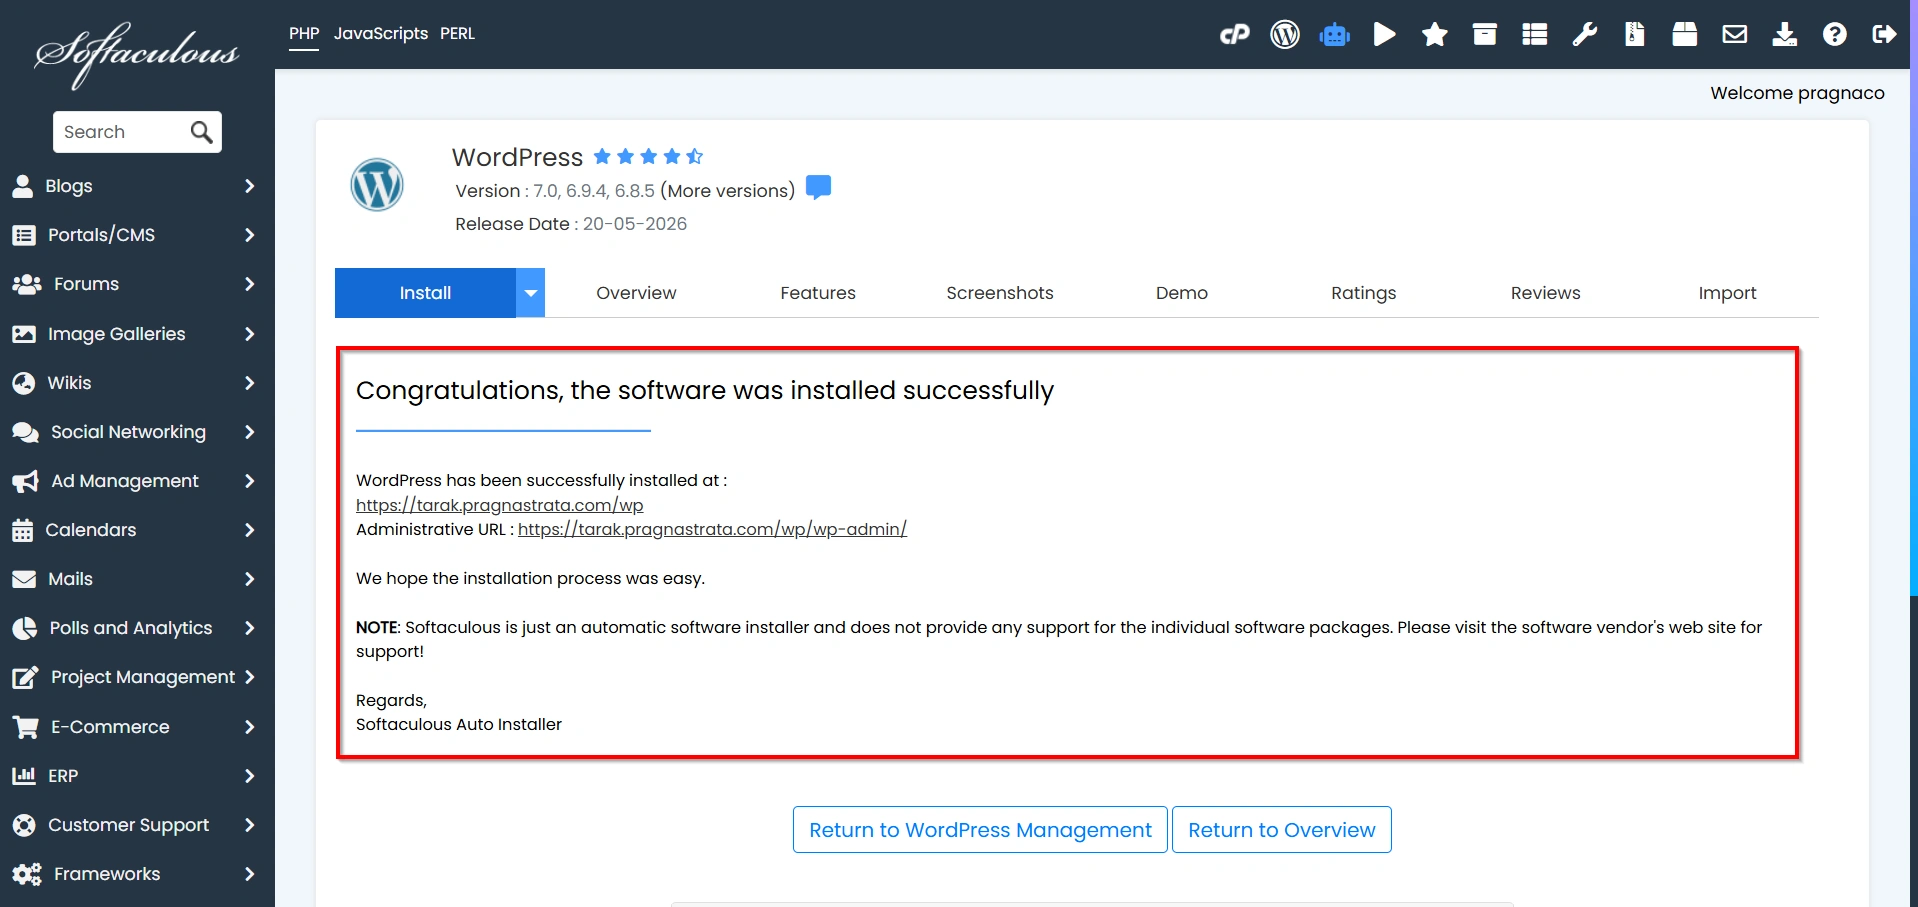Open WordPress Manager icon in top toolbar
Screen dimensions: 1918x907
point(1285,35)
